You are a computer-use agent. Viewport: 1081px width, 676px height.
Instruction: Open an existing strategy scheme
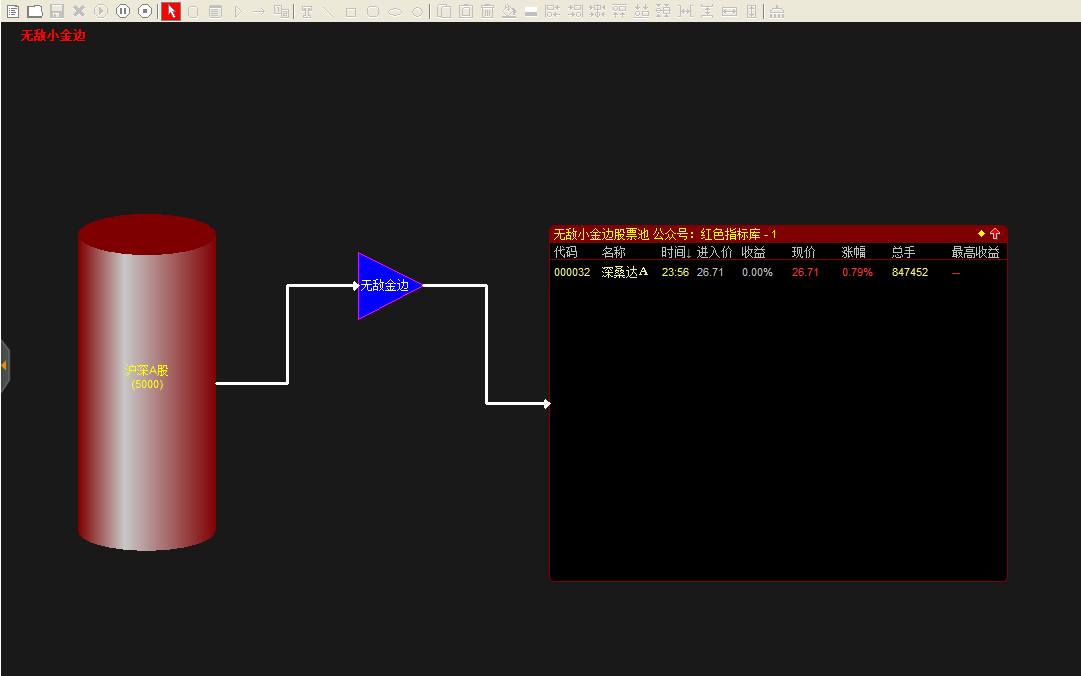pyautogui.click(x=34, y=11)
